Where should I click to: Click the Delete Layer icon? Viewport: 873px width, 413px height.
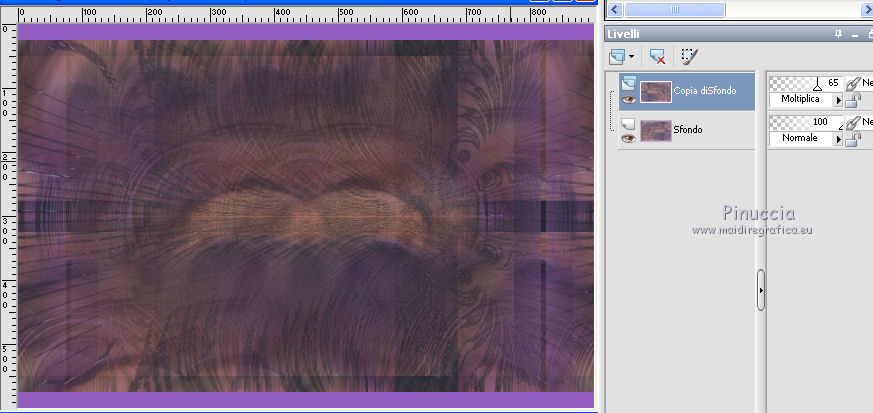(x=658, y=56)
